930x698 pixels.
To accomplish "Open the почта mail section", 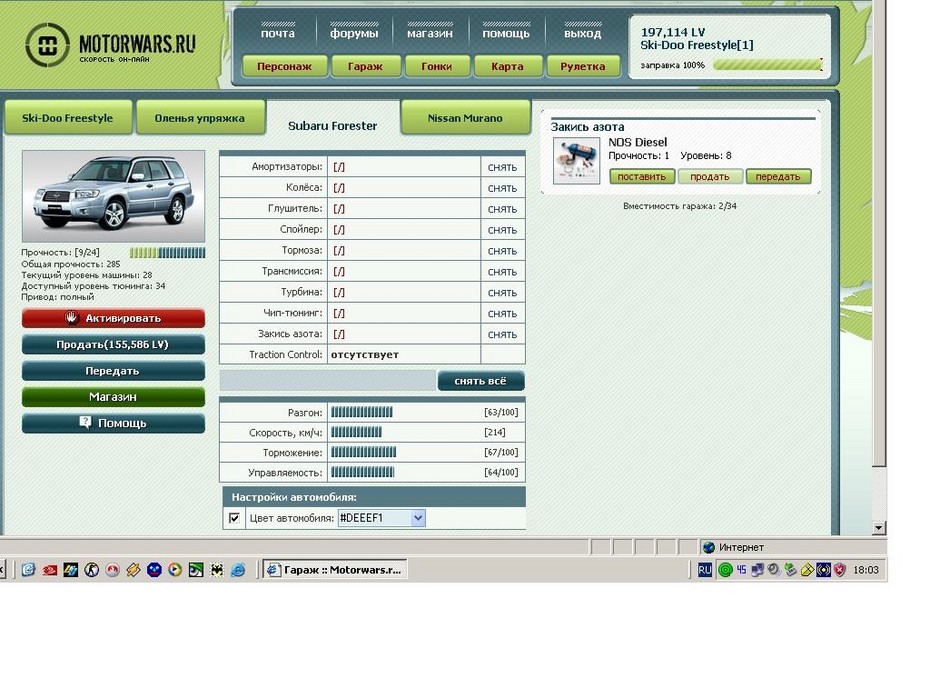I will [278, 33].
